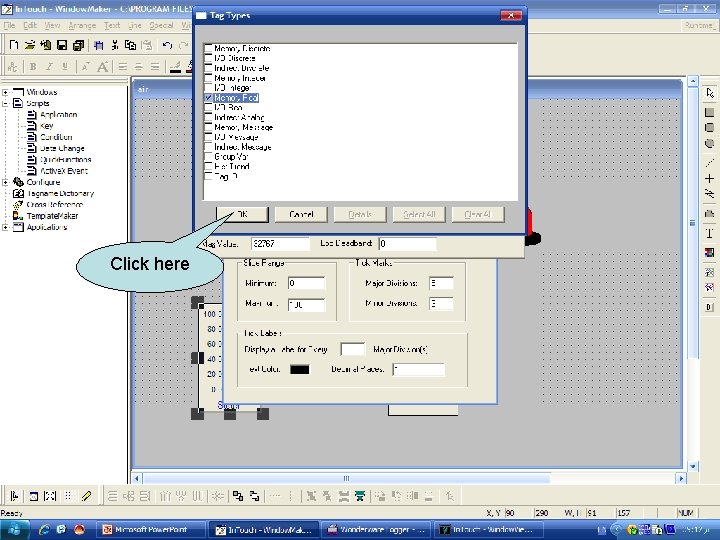Check the Memory Message tag type

(x=208, y=127)
